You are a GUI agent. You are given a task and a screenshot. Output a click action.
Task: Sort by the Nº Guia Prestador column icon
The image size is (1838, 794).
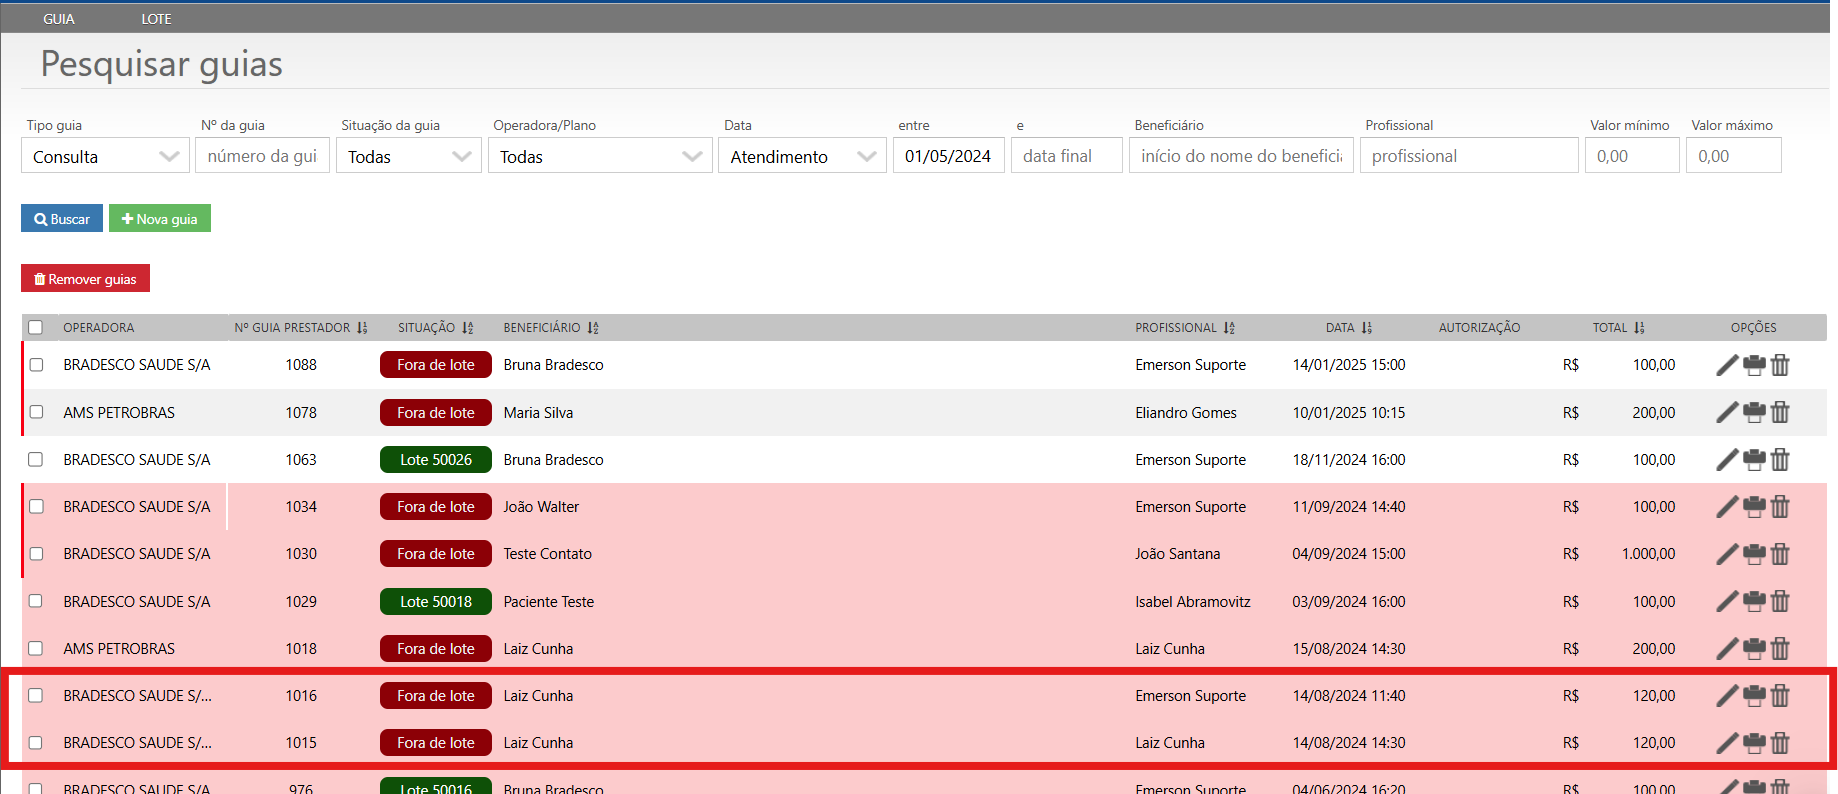click(x=362, y=328)
